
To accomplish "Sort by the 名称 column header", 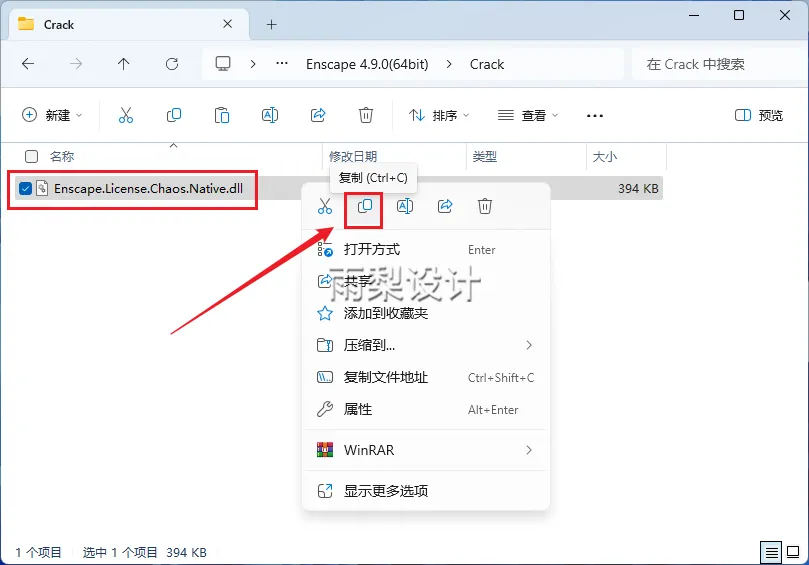I will pos(61,156).
